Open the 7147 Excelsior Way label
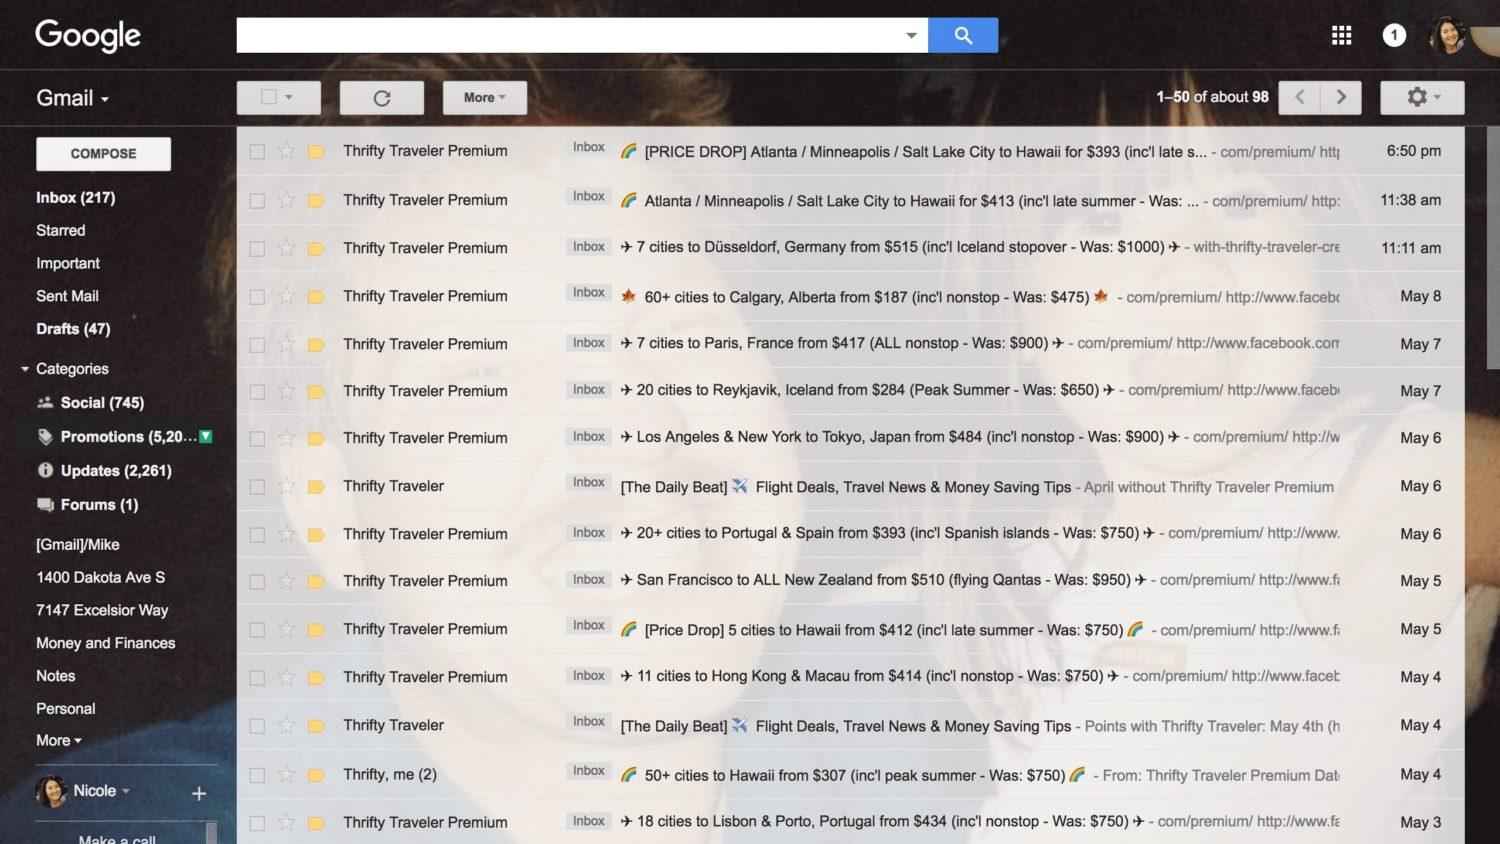The height and width of the screenshot is (844, 1500). coord(102,610)
